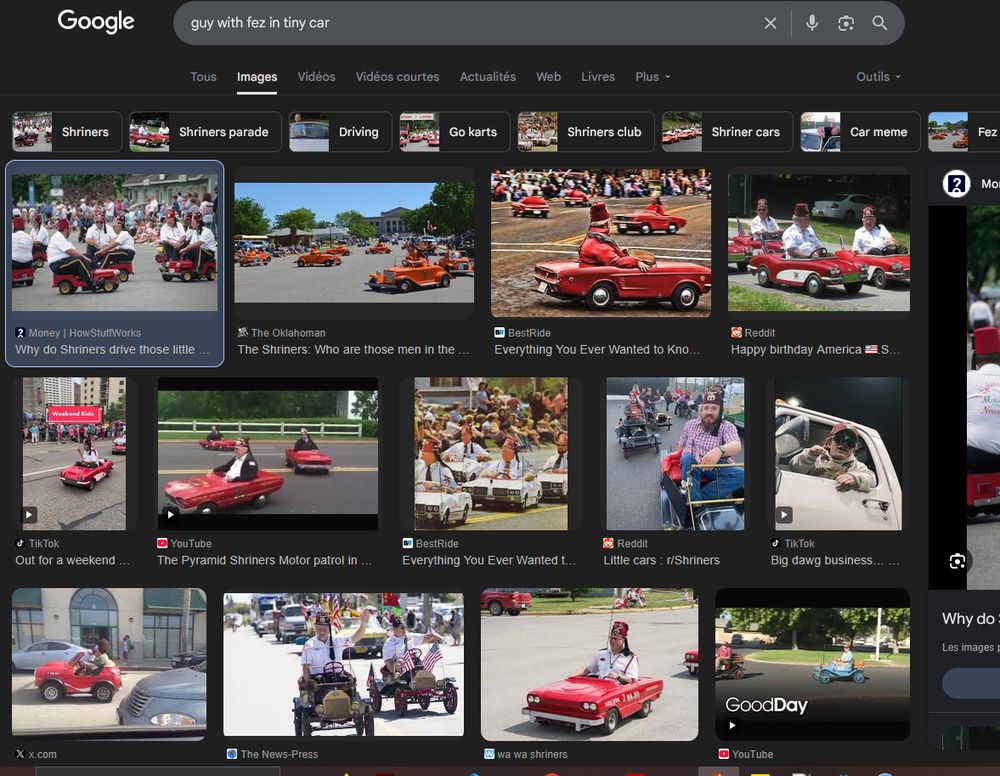
Task: Start voice search with microphone icon
Action: pyautogui.click(x=812, y=23)
